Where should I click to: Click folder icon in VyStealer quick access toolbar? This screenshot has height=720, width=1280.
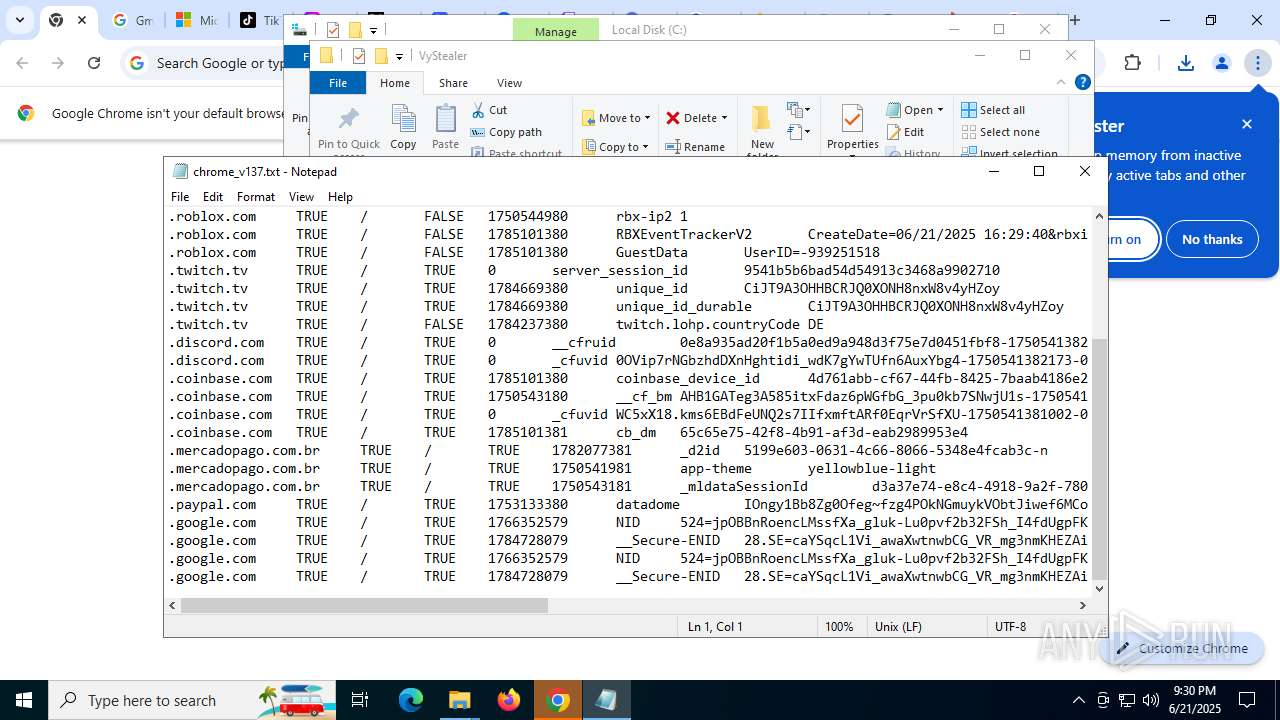click(381, 56)
